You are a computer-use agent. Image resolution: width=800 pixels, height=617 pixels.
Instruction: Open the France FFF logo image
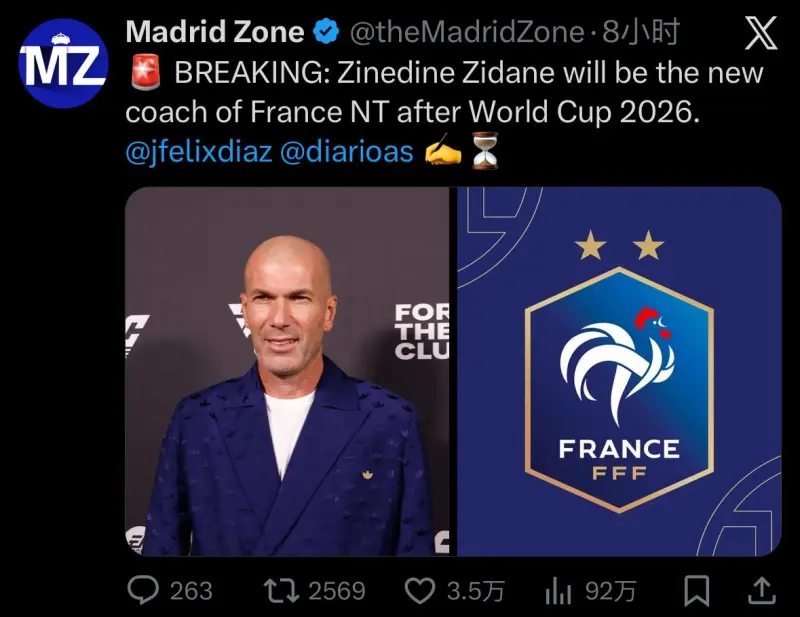click(619, 371)
